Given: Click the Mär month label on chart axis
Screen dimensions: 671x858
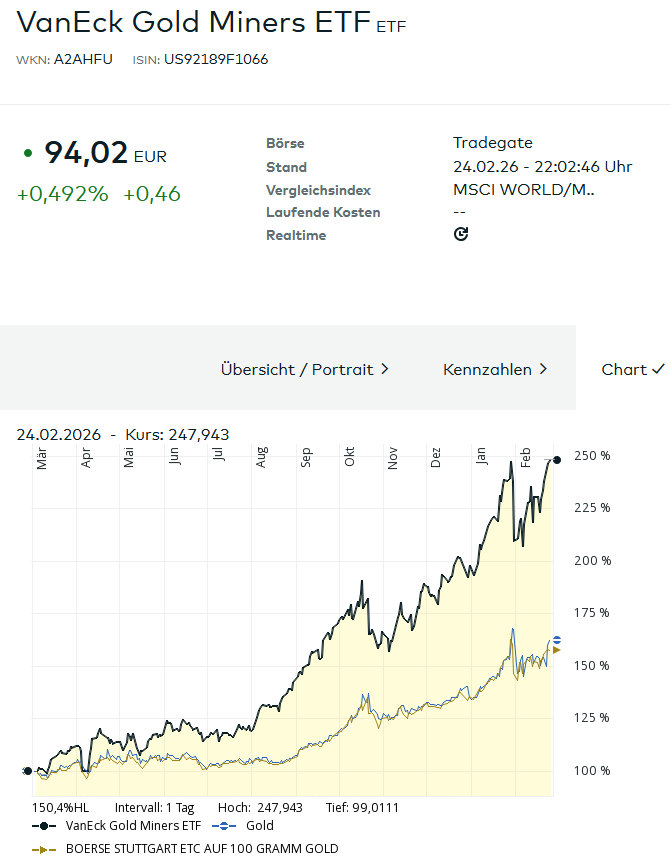Looking at the screenshot, I should point(41,459).
